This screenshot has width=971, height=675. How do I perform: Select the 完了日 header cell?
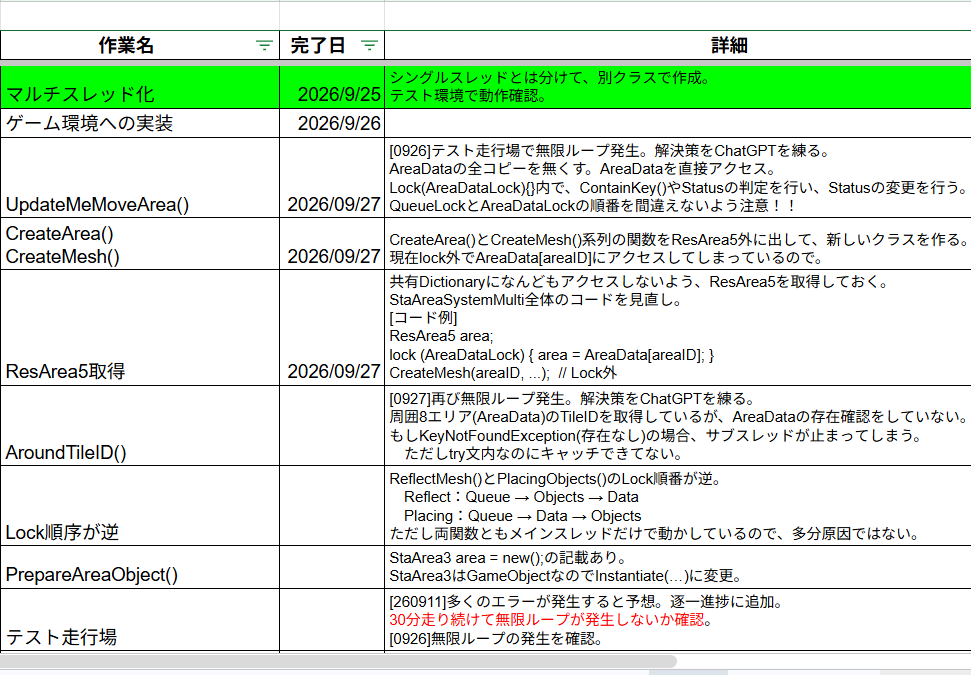pyautogui.click(x=332, y=45)
